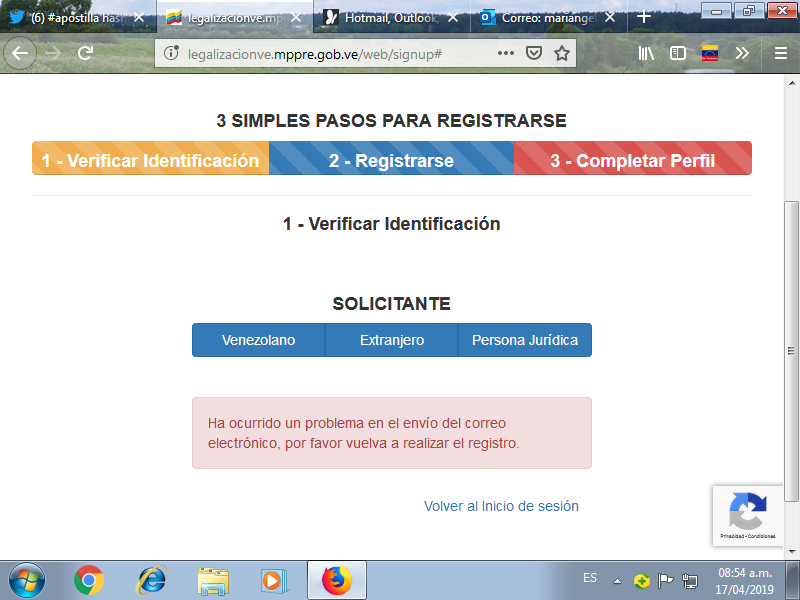Image resolution: width=800 pixels, height=600 pixels.
Task: Open the Firefox hamburger menu
Action: coord(781,53)
